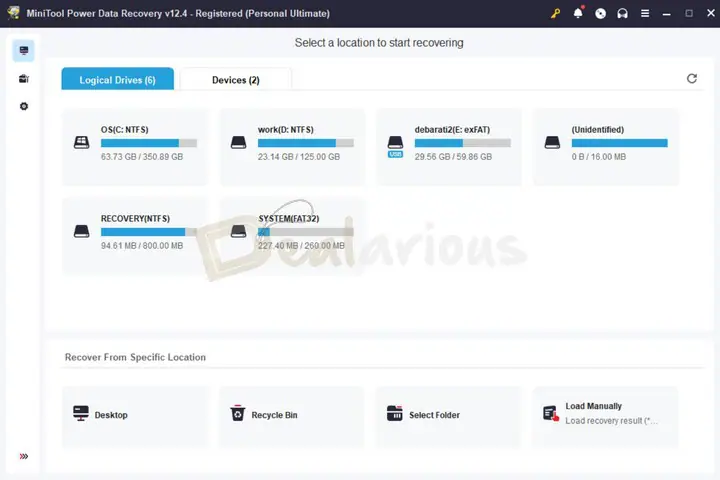720x480 pixels.
Task: Refresh the drive list
Action: [x=691, y=79]
